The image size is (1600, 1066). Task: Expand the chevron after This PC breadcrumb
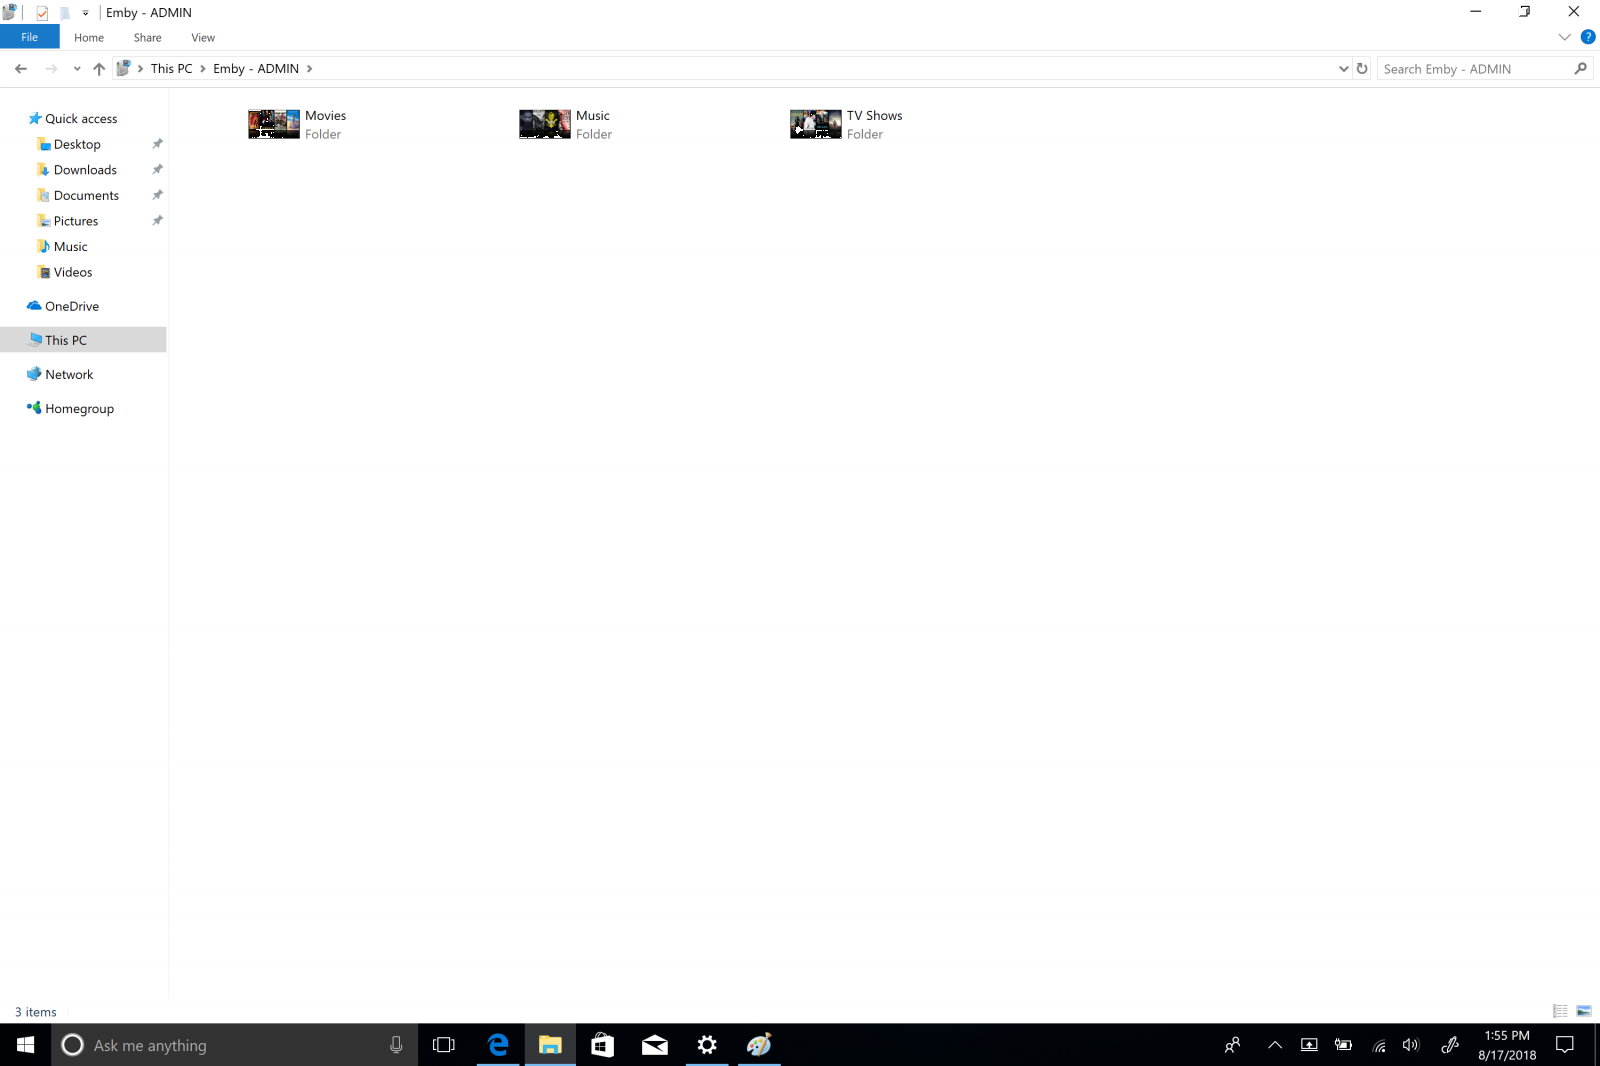click(x=203, y=69)
